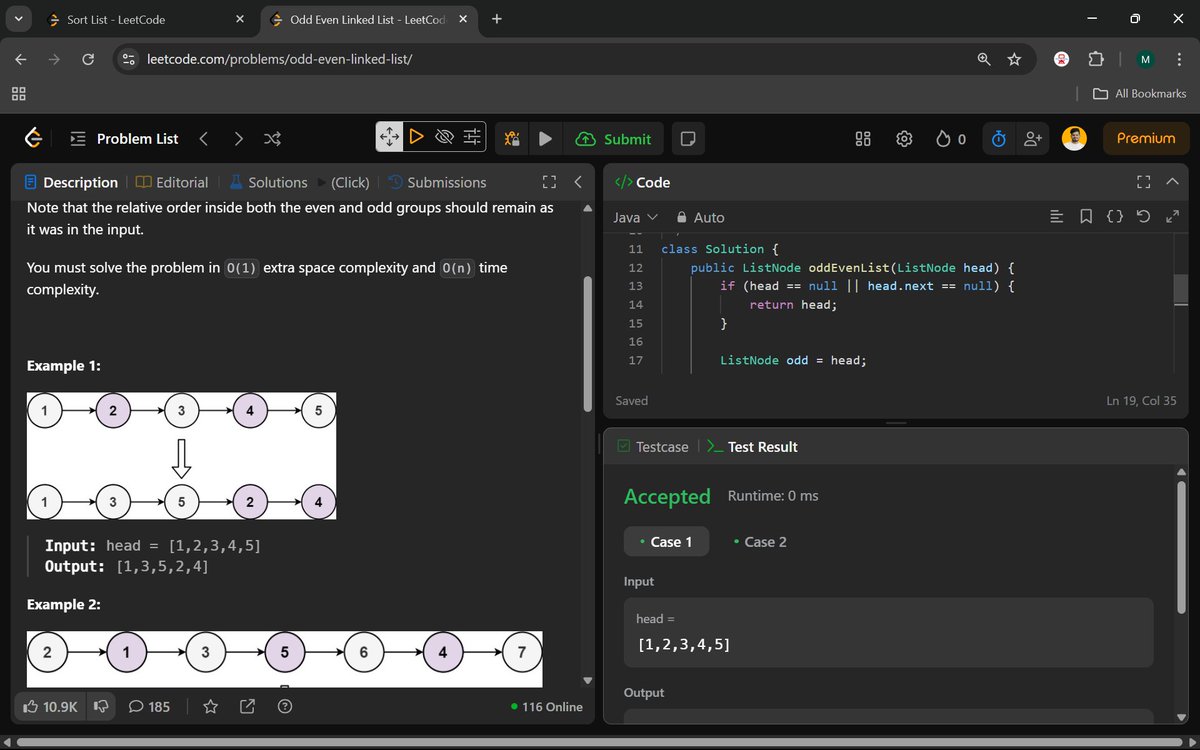This screenshot has height=750, width=1200.
Task: Switch to the Description tab
Action: tap(71, 182)
